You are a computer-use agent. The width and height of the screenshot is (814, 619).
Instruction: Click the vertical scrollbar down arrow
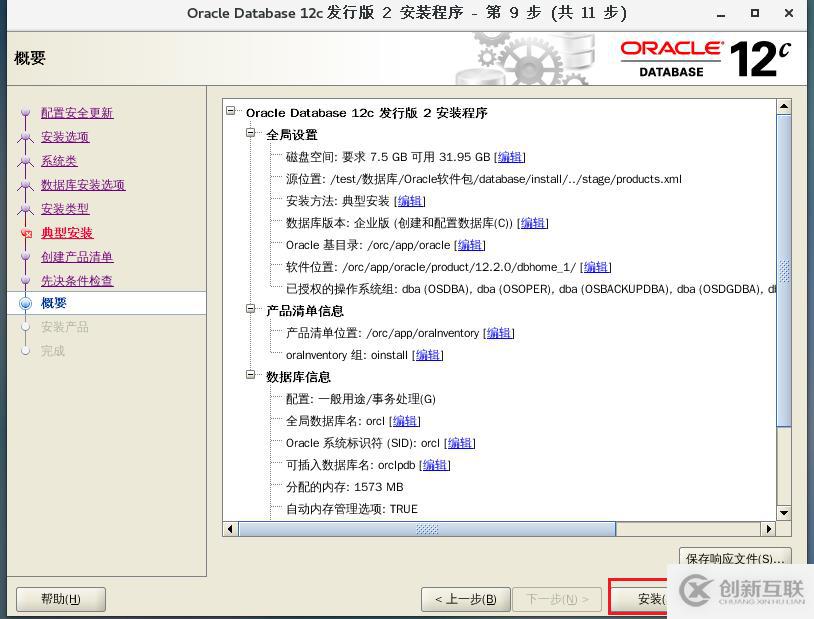coord(784,513)
